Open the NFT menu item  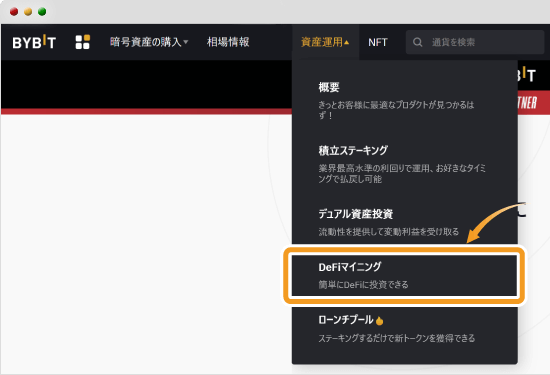tap(378, 42)
